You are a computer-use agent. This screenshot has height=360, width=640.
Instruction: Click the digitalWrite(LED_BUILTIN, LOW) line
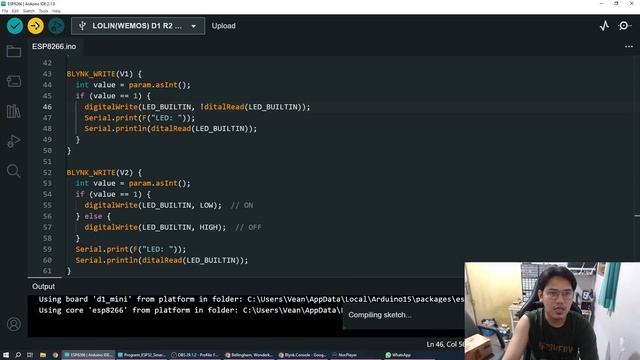pyautogui.click(x=153, y=205)
